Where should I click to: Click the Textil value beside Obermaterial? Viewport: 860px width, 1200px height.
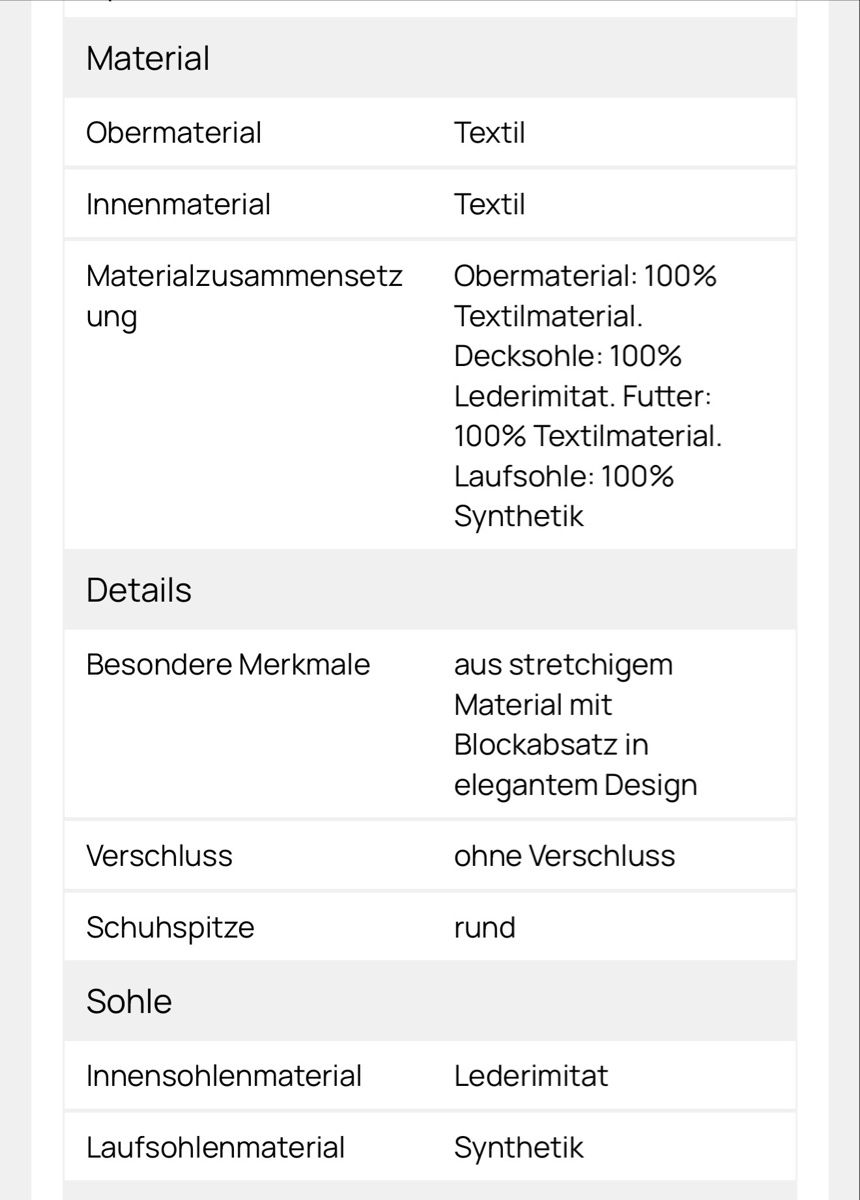[x=489, y=133]
